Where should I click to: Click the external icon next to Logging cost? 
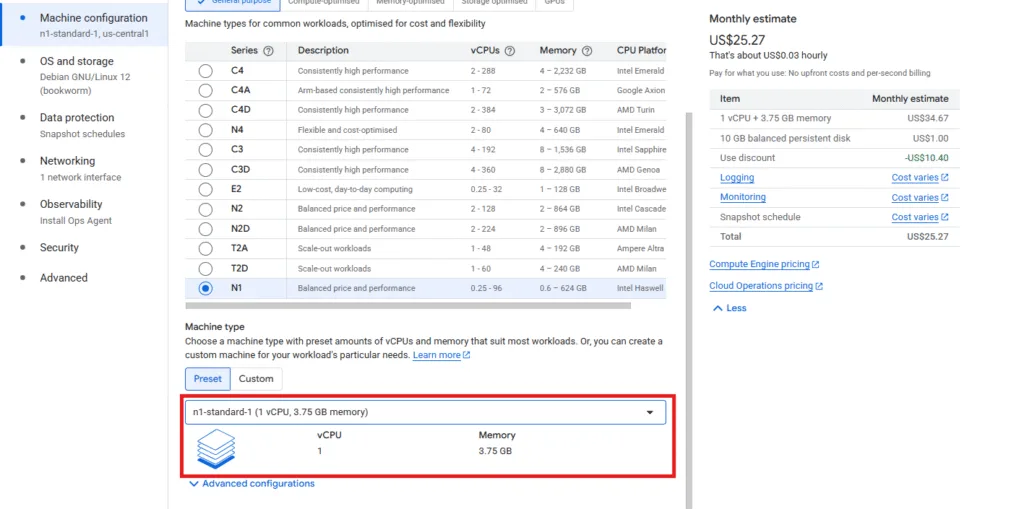point(944,178)
